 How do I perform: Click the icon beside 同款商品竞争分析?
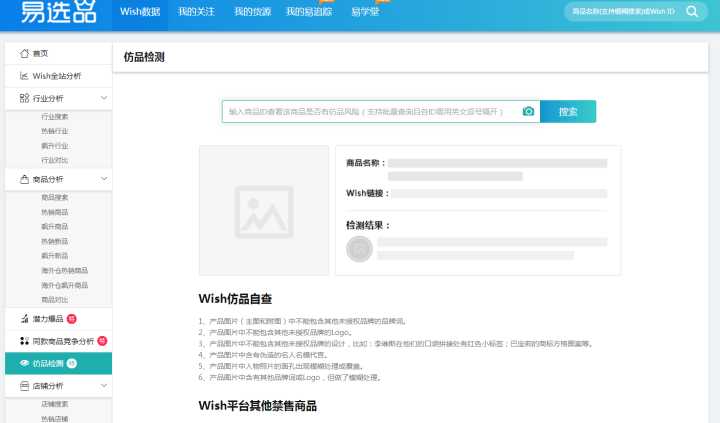tap(24, 341)
